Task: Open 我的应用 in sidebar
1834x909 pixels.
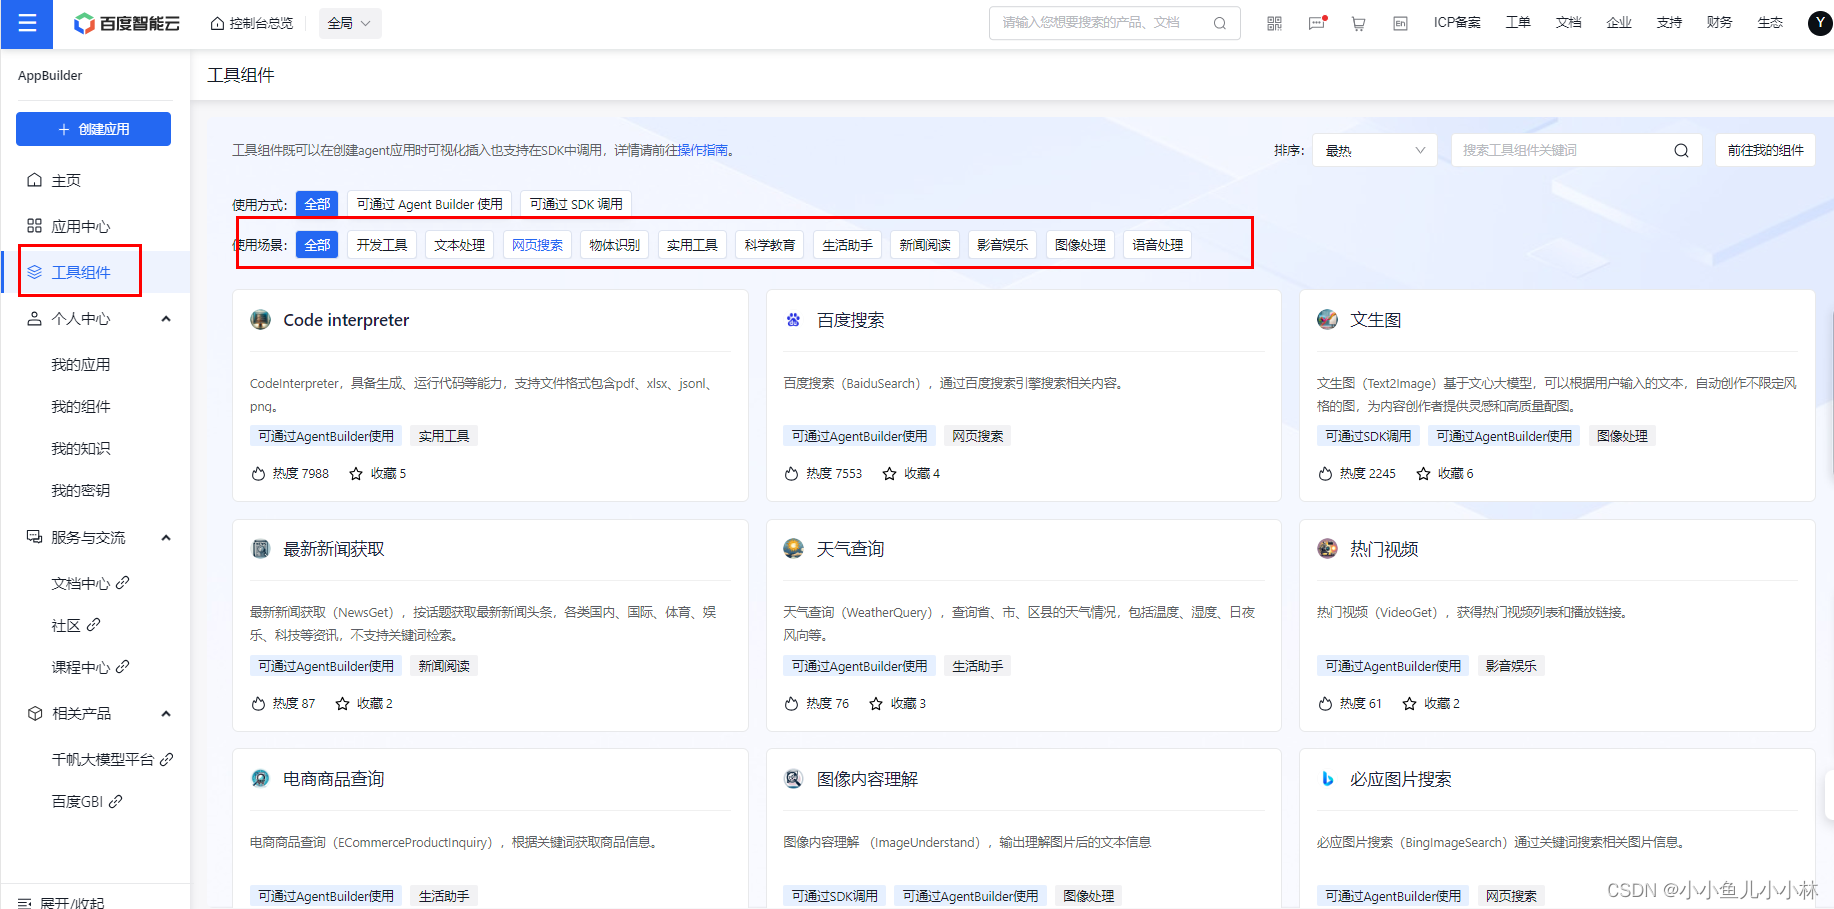Action: [x=81, y=365]
